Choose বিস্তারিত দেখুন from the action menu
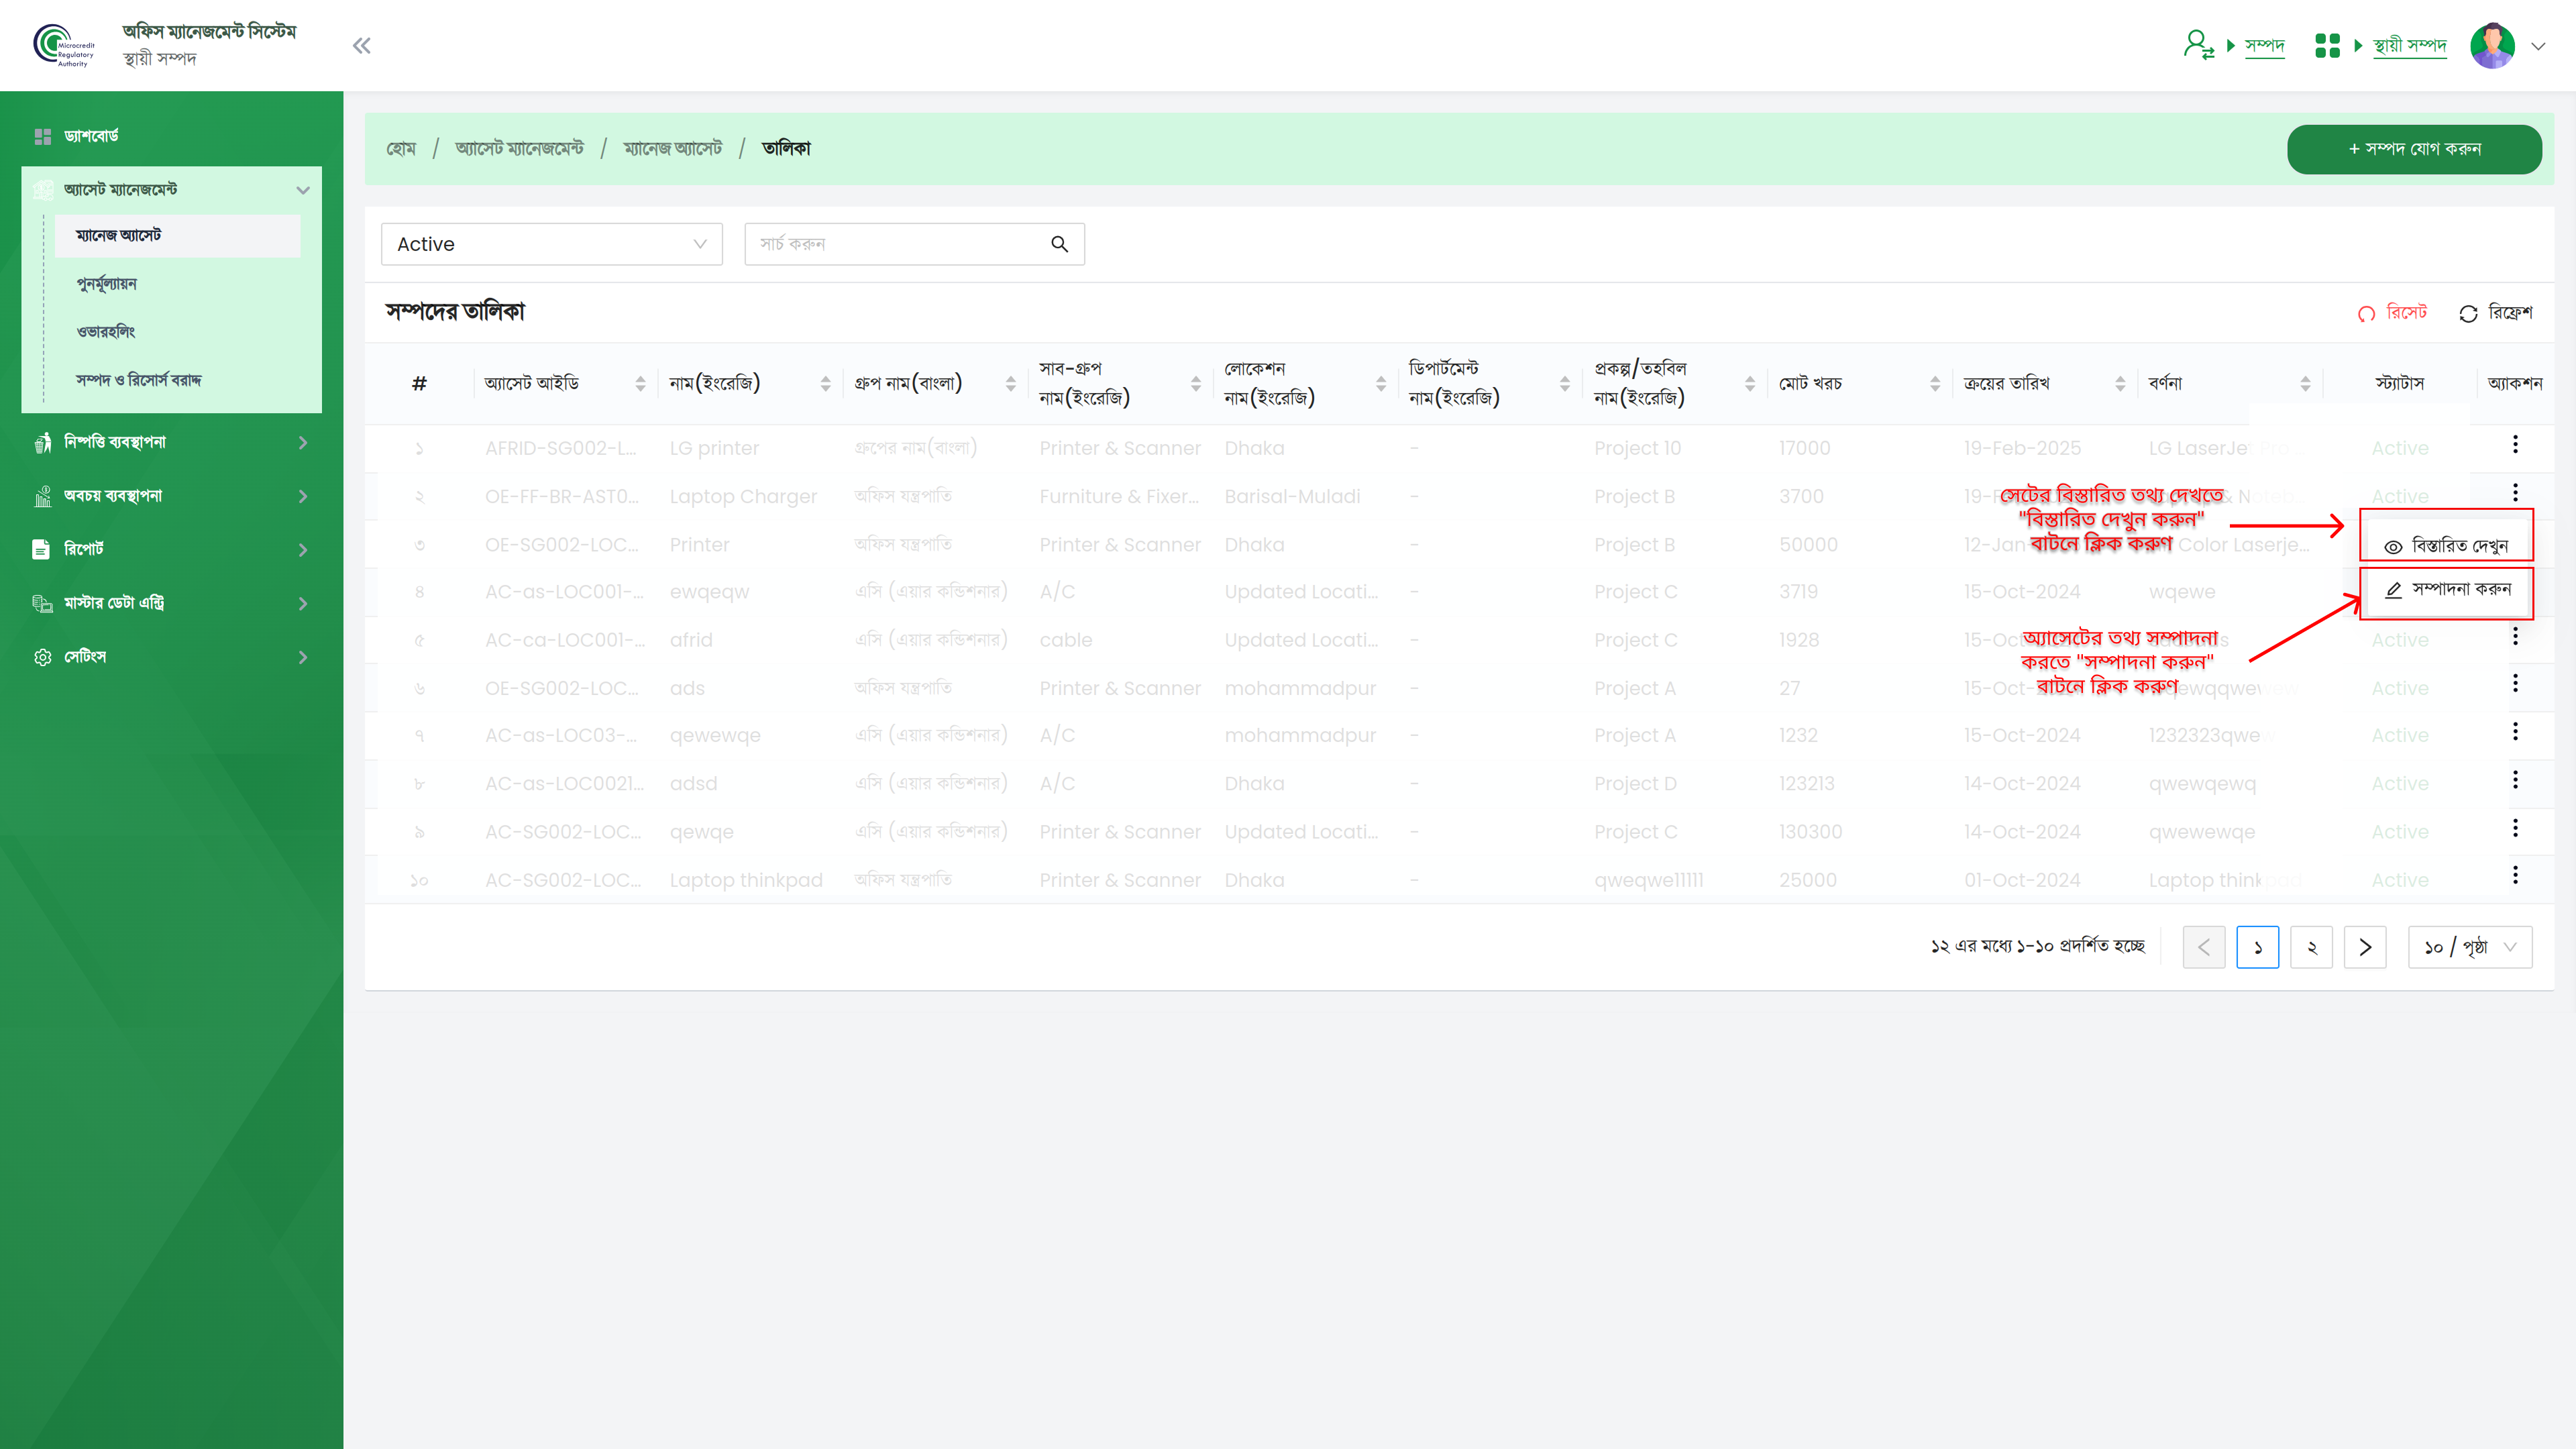Screen dimensions: 2576x1449 coord(2446,546)
